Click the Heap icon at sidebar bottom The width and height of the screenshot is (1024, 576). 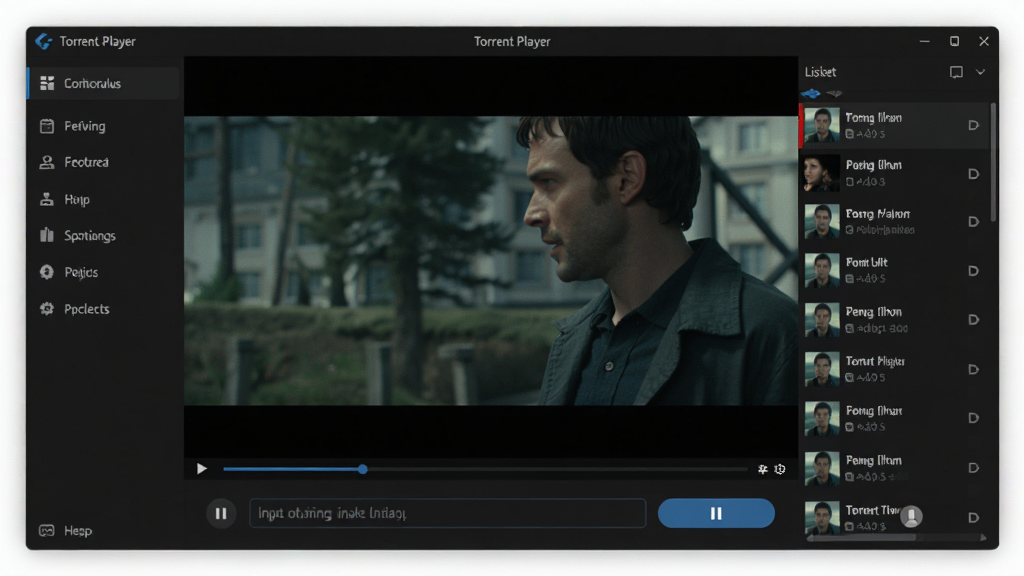pos(46,530)
